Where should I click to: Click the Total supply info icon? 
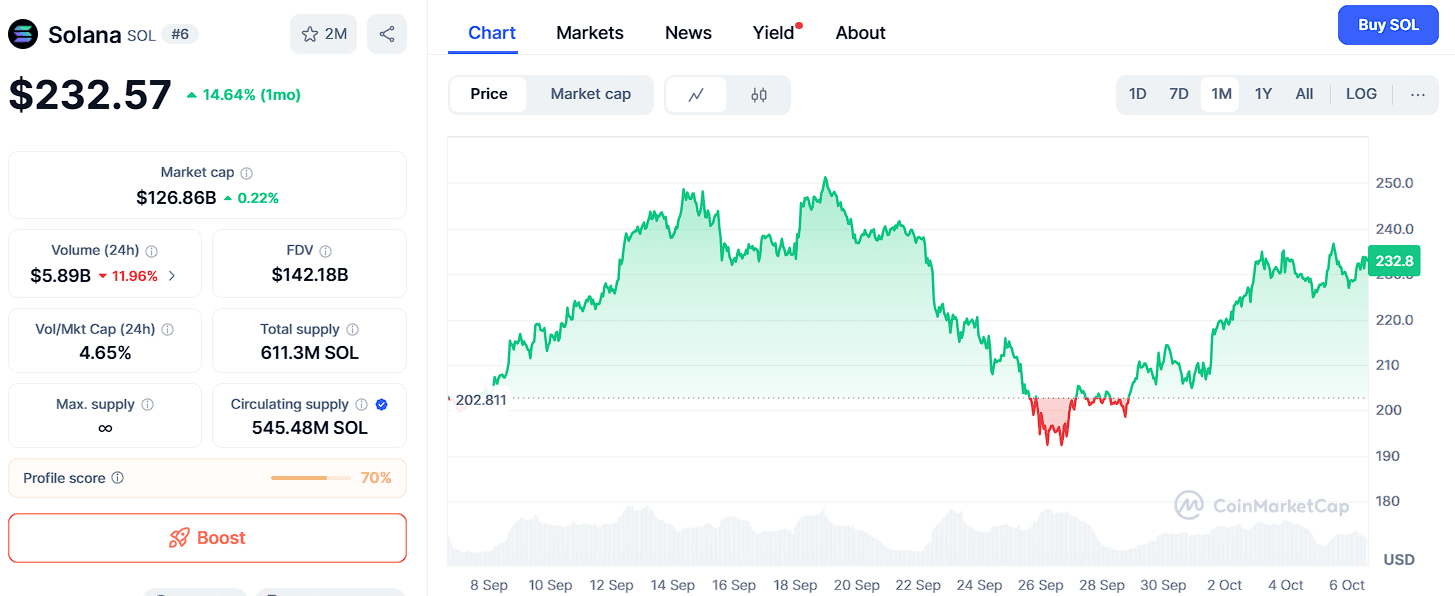tap(352, 329)
